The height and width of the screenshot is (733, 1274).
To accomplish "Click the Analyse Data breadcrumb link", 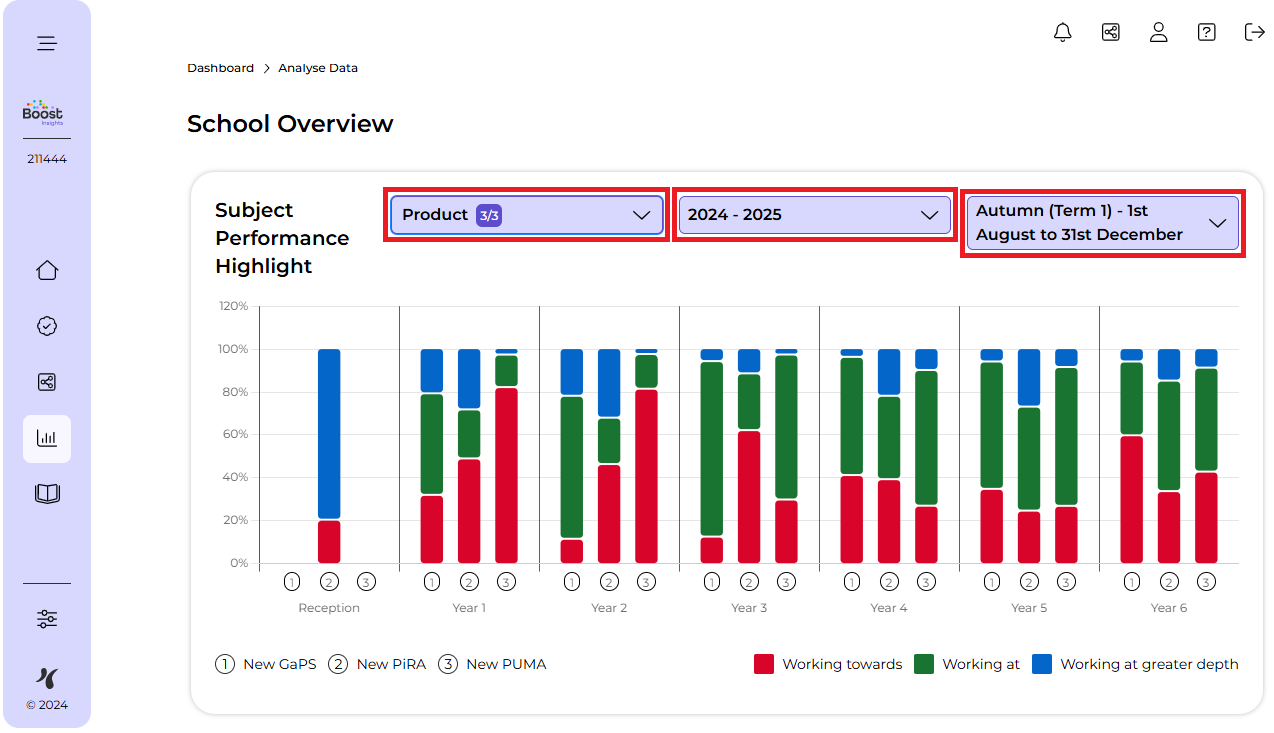I will click(x=318, y=67).
